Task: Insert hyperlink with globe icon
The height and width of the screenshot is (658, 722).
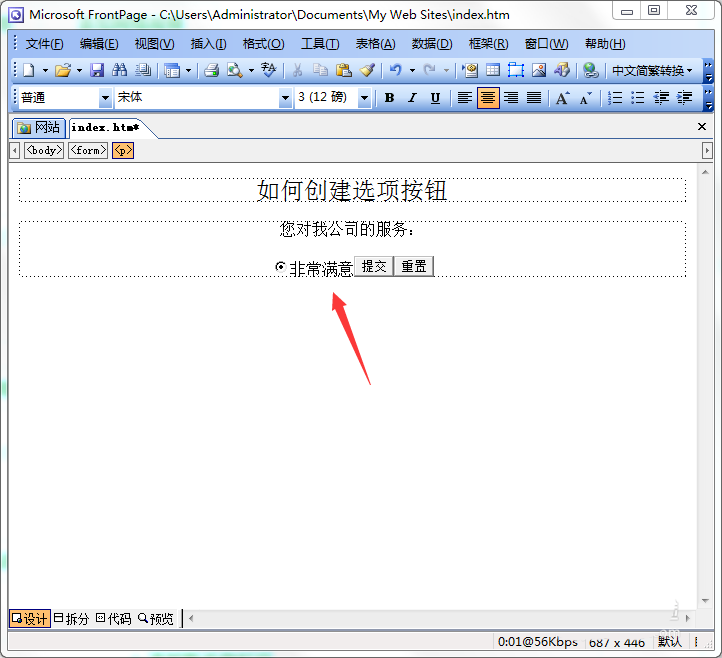Action: 591,70
